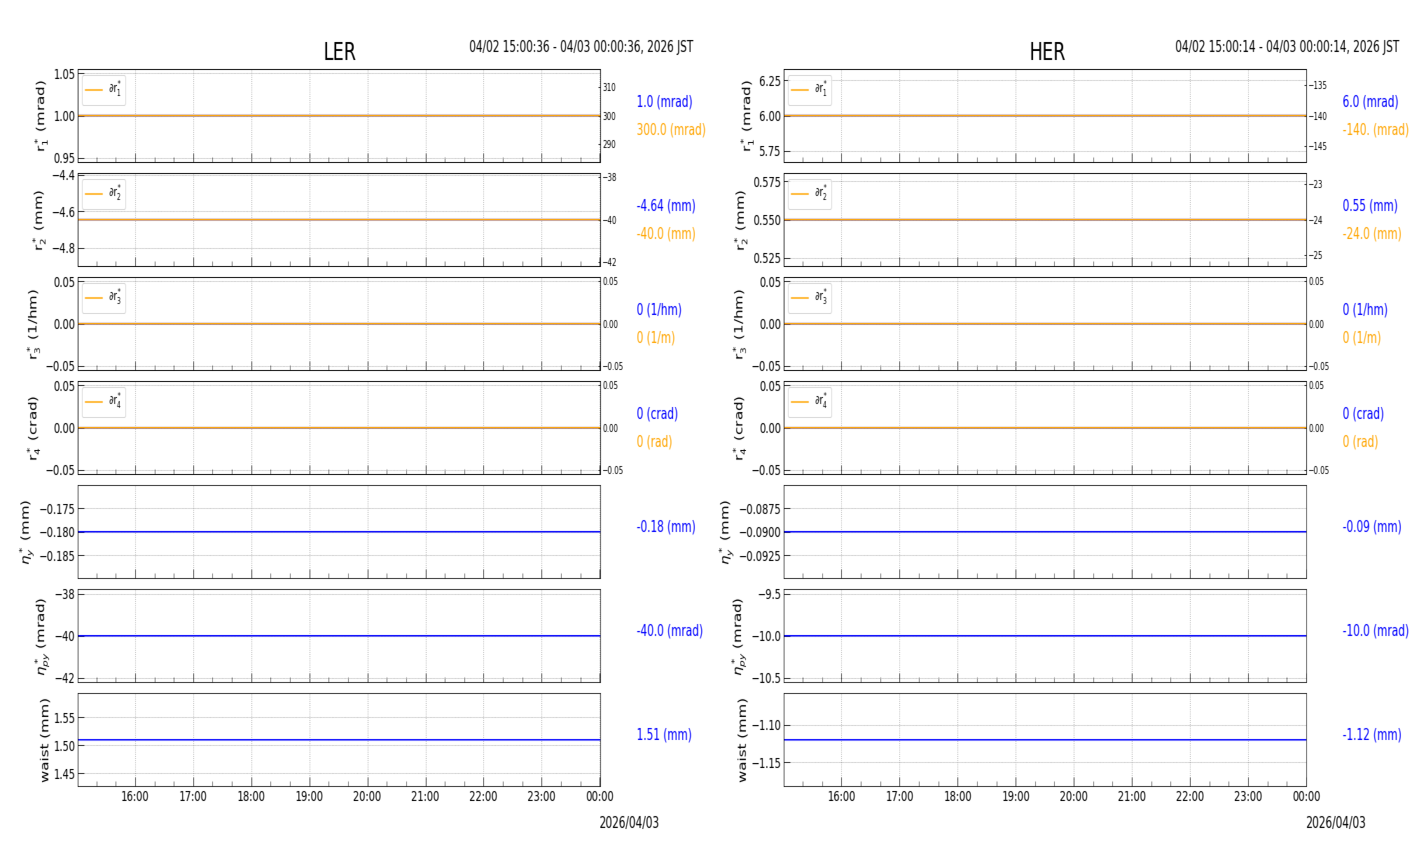Click LER's r2* (mm) axis label

[x=40, y=220]
